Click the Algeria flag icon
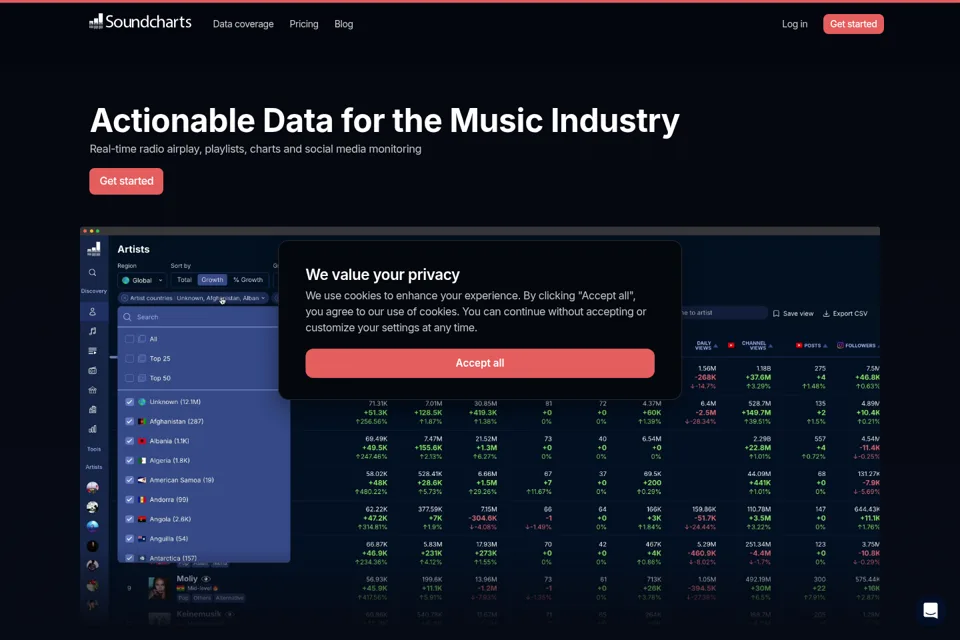Image resolution: width=960 pixels, height=640 pixels. [x=142, y=461]
